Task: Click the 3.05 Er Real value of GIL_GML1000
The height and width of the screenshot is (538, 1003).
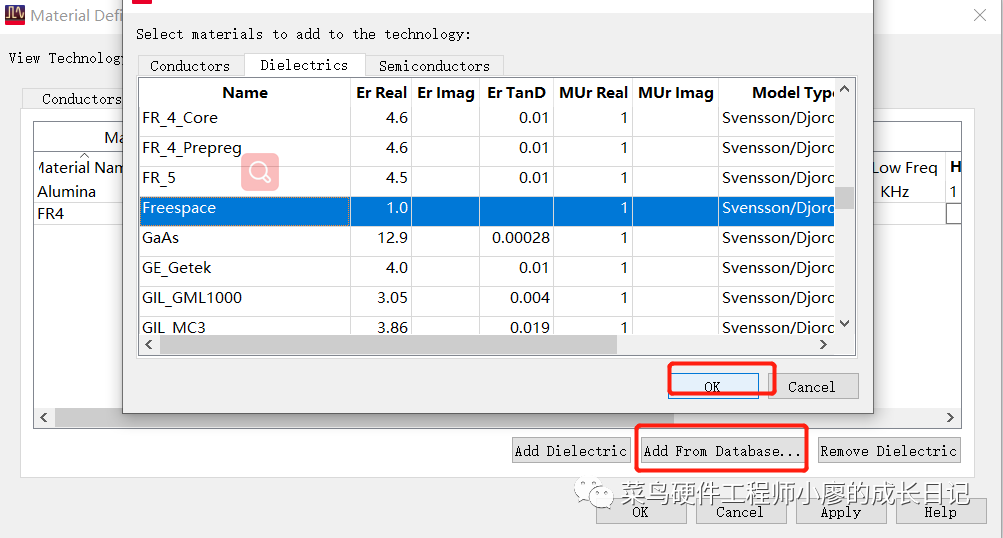Action: coord(392,298)
